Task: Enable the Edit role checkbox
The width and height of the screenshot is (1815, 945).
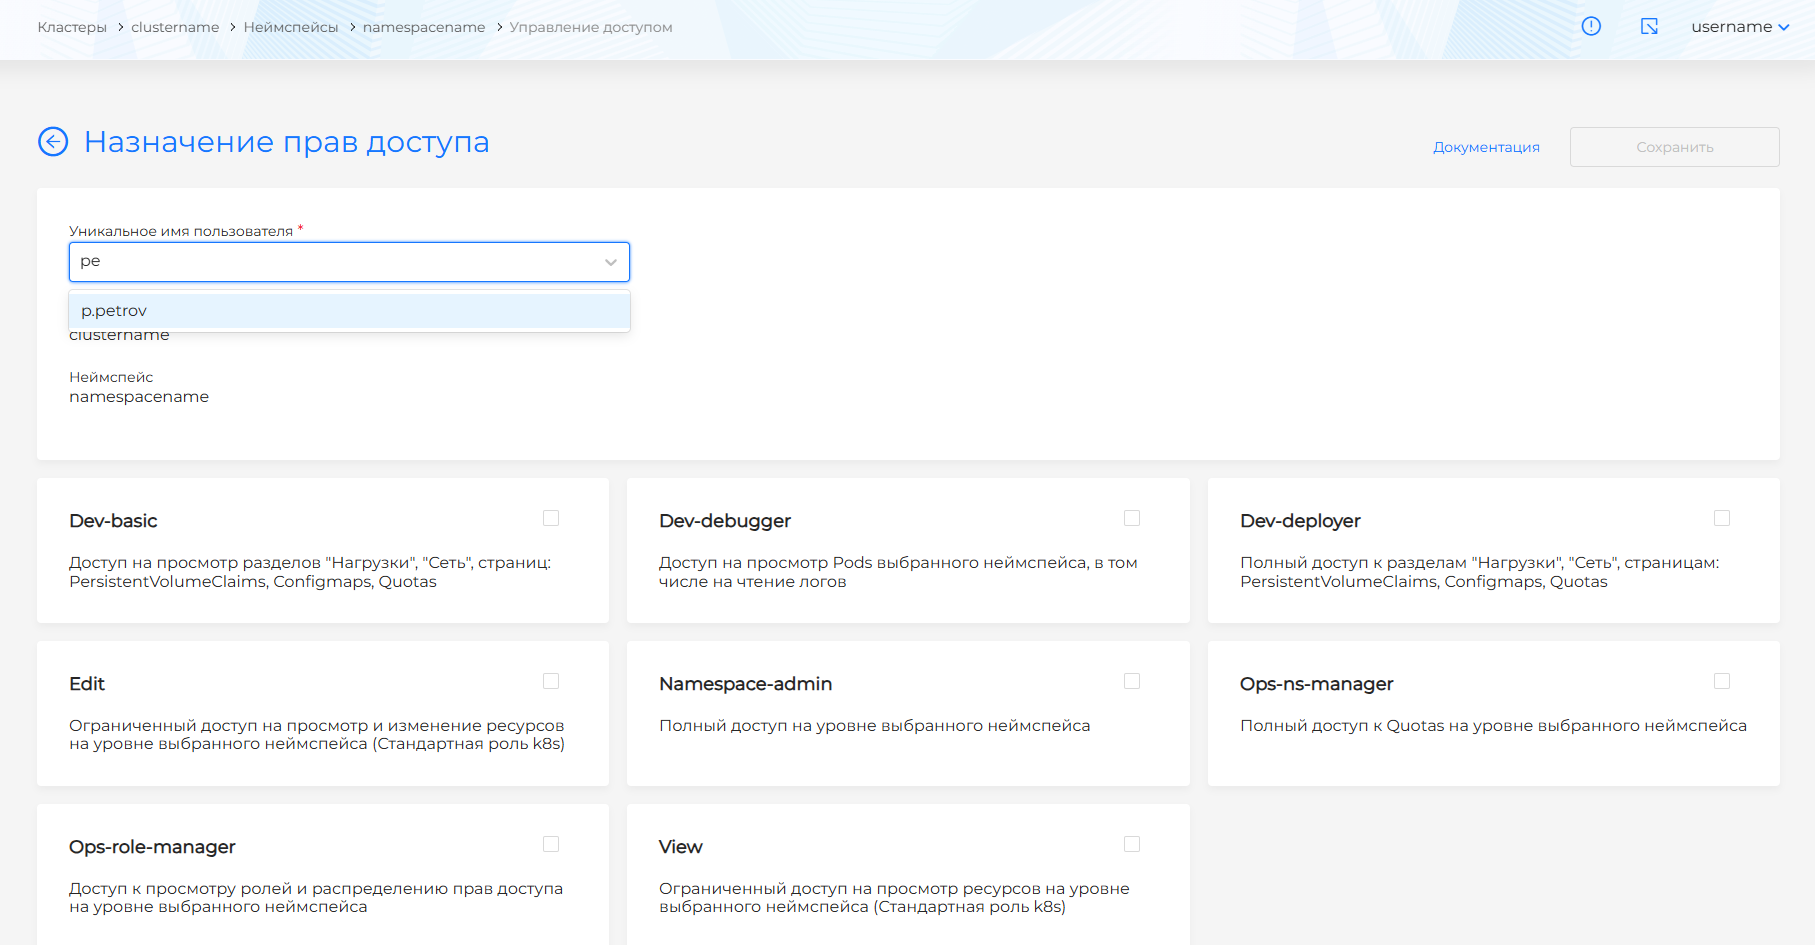Action: coord(551,681)
